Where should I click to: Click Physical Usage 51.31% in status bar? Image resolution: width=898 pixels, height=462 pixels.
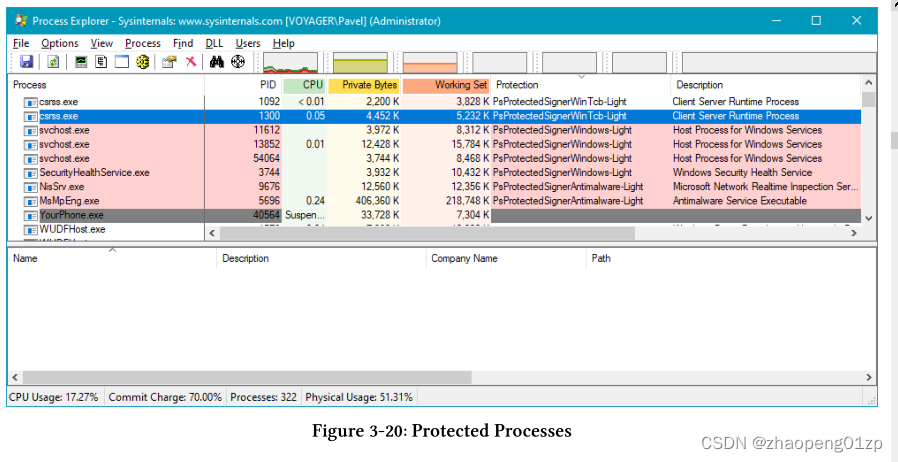[359, 397]
